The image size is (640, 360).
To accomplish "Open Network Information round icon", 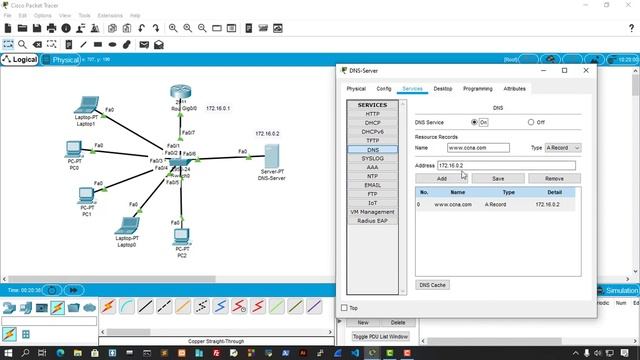I will [x=66, y=28].
